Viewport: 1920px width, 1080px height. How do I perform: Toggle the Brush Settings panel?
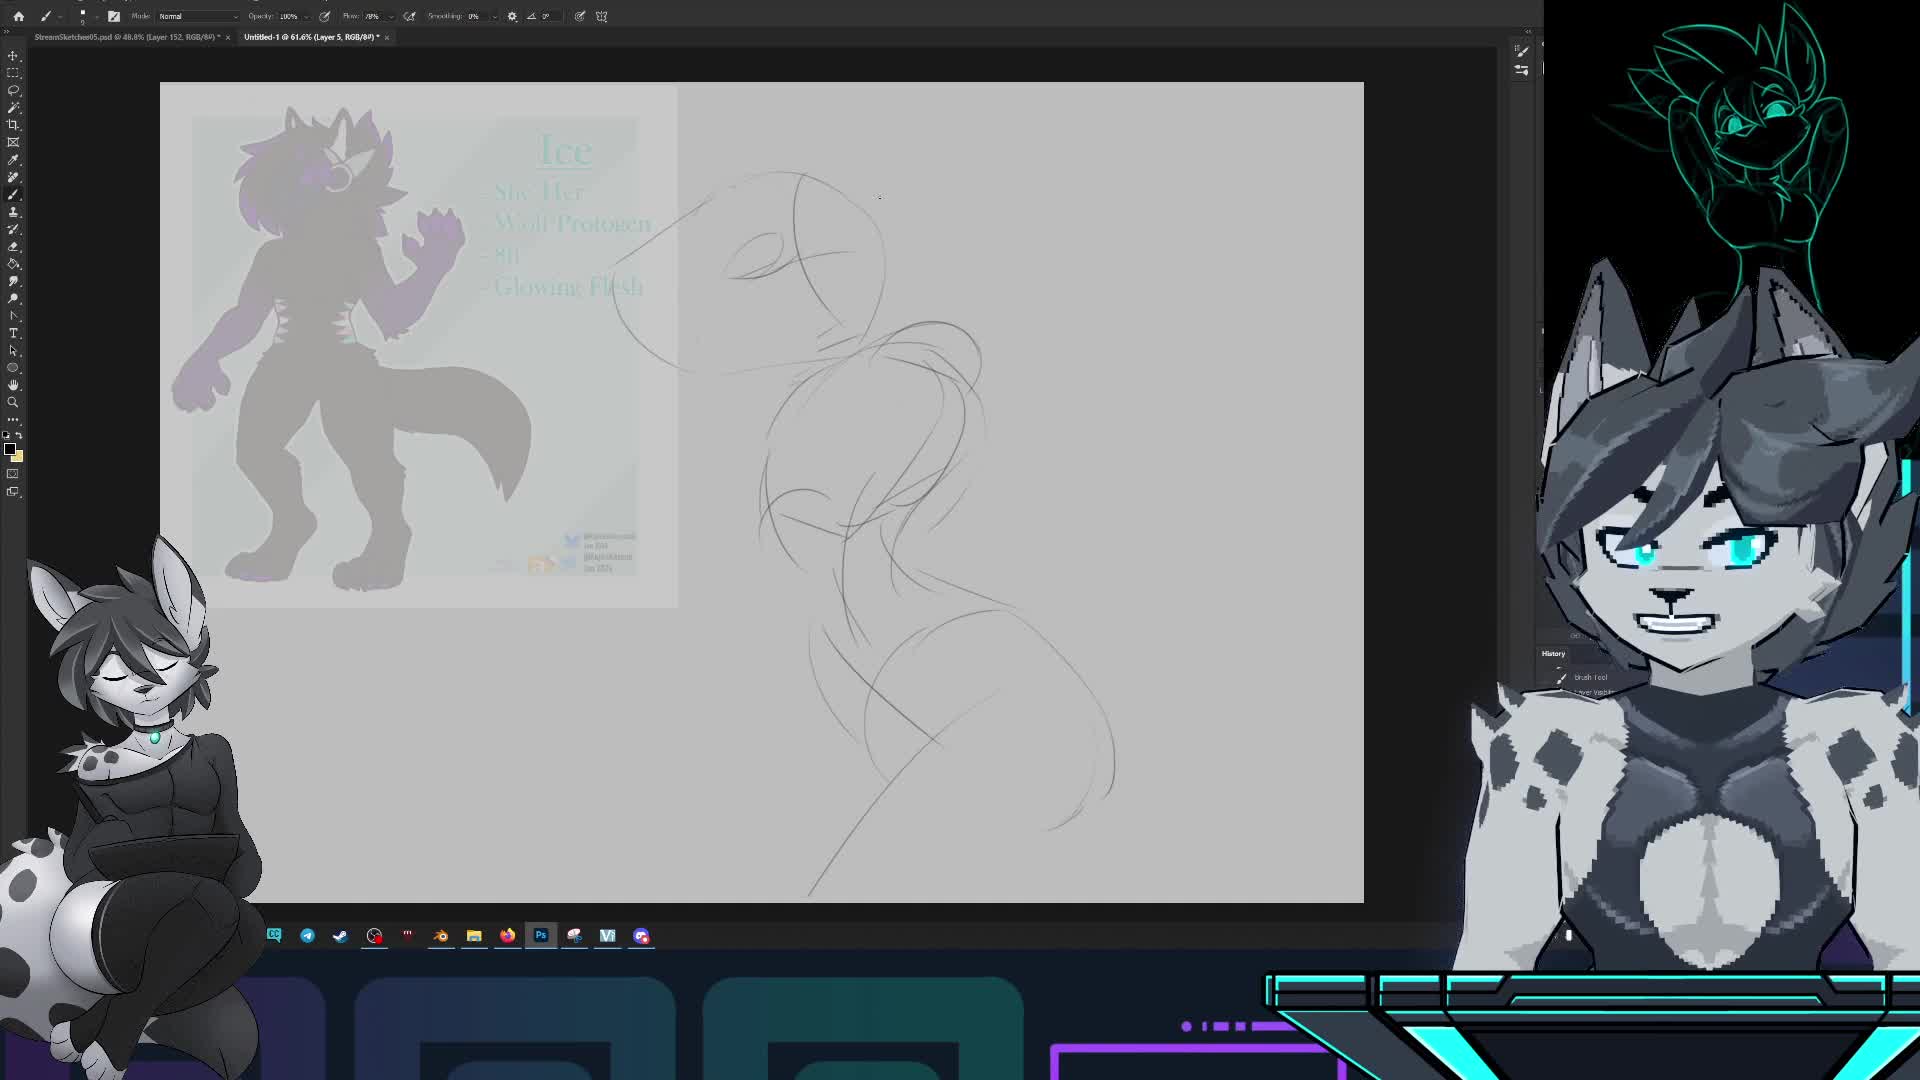point(114,16)
